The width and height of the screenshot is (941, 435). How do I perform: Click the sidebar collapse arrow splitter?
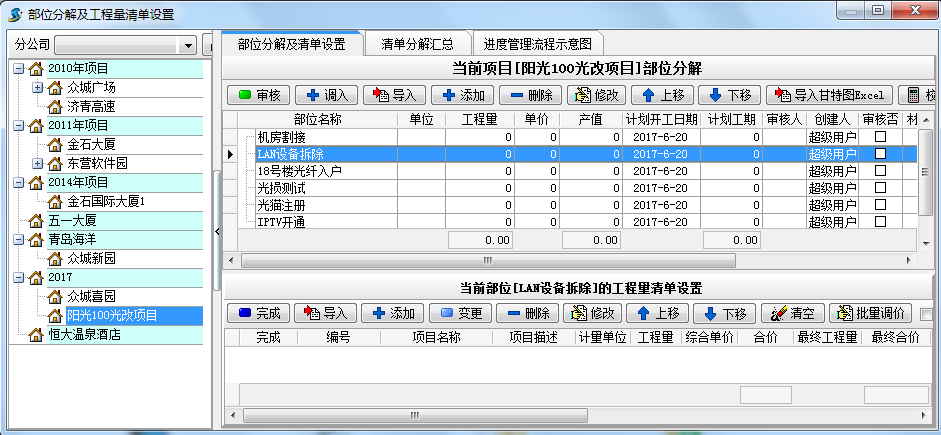(x=216, y=231)
